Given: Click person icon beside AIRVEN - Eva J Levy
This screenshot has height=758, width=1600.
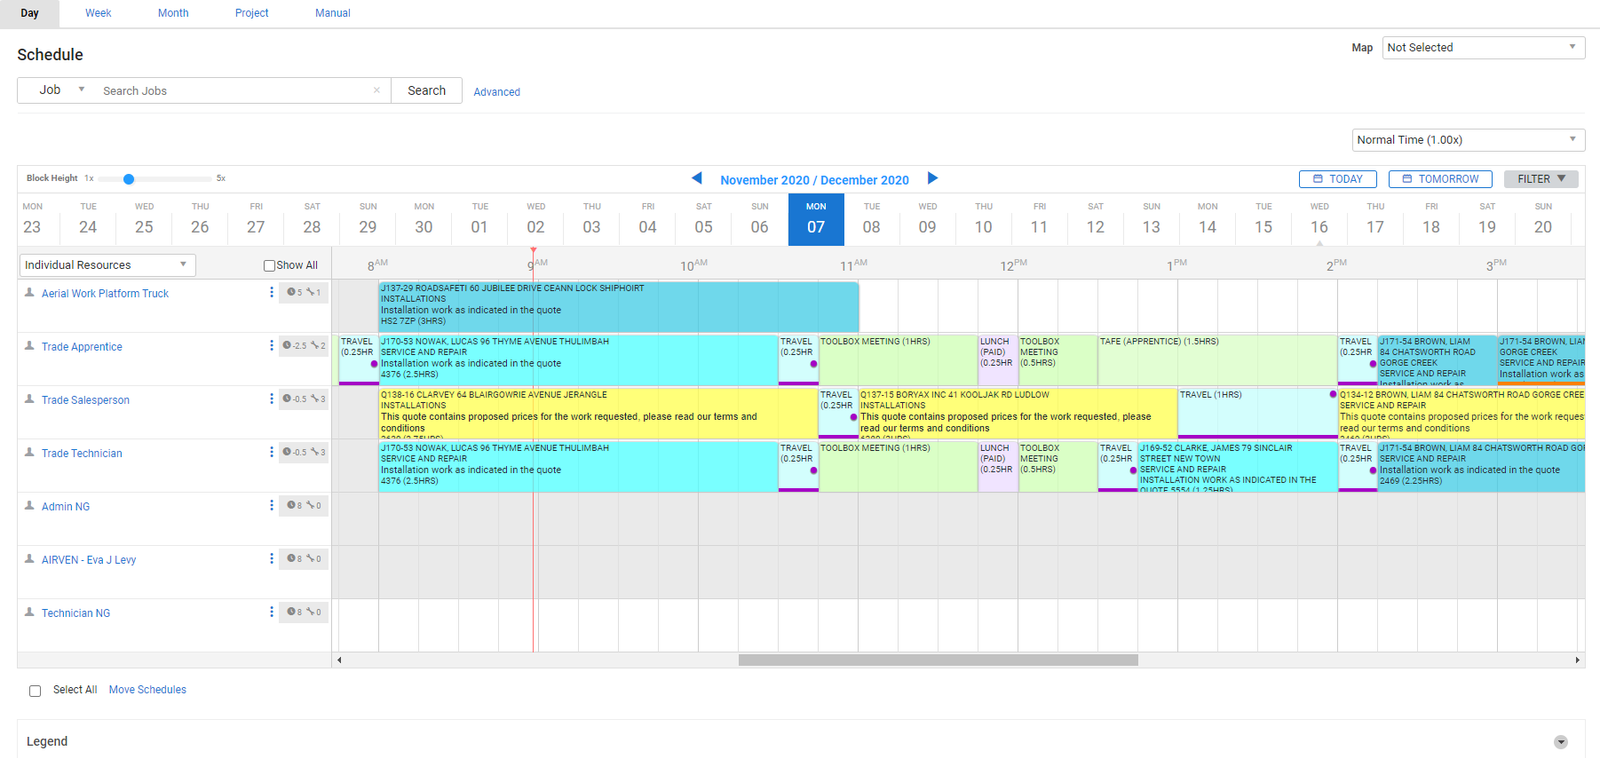Looking at the screenshot, I should pyautogui.click(x=29, y=558).
